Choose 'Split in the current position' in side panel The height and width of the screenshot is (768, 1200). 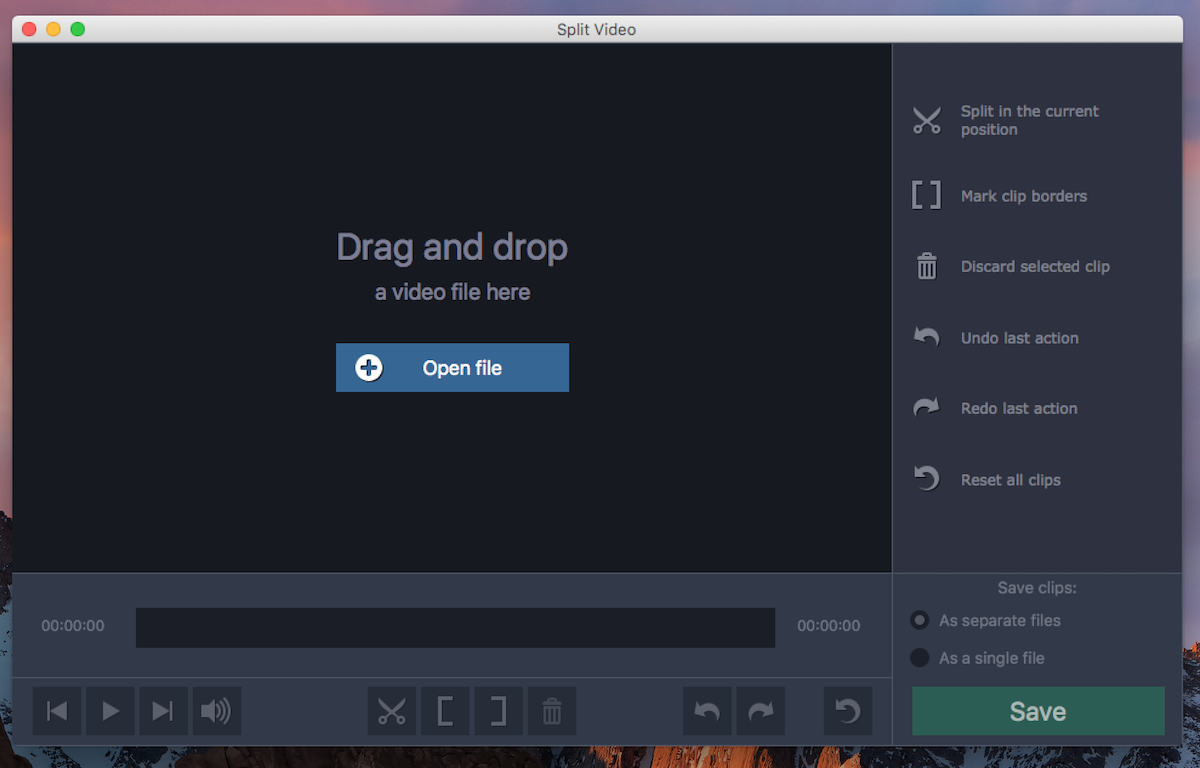(1029, 120)
